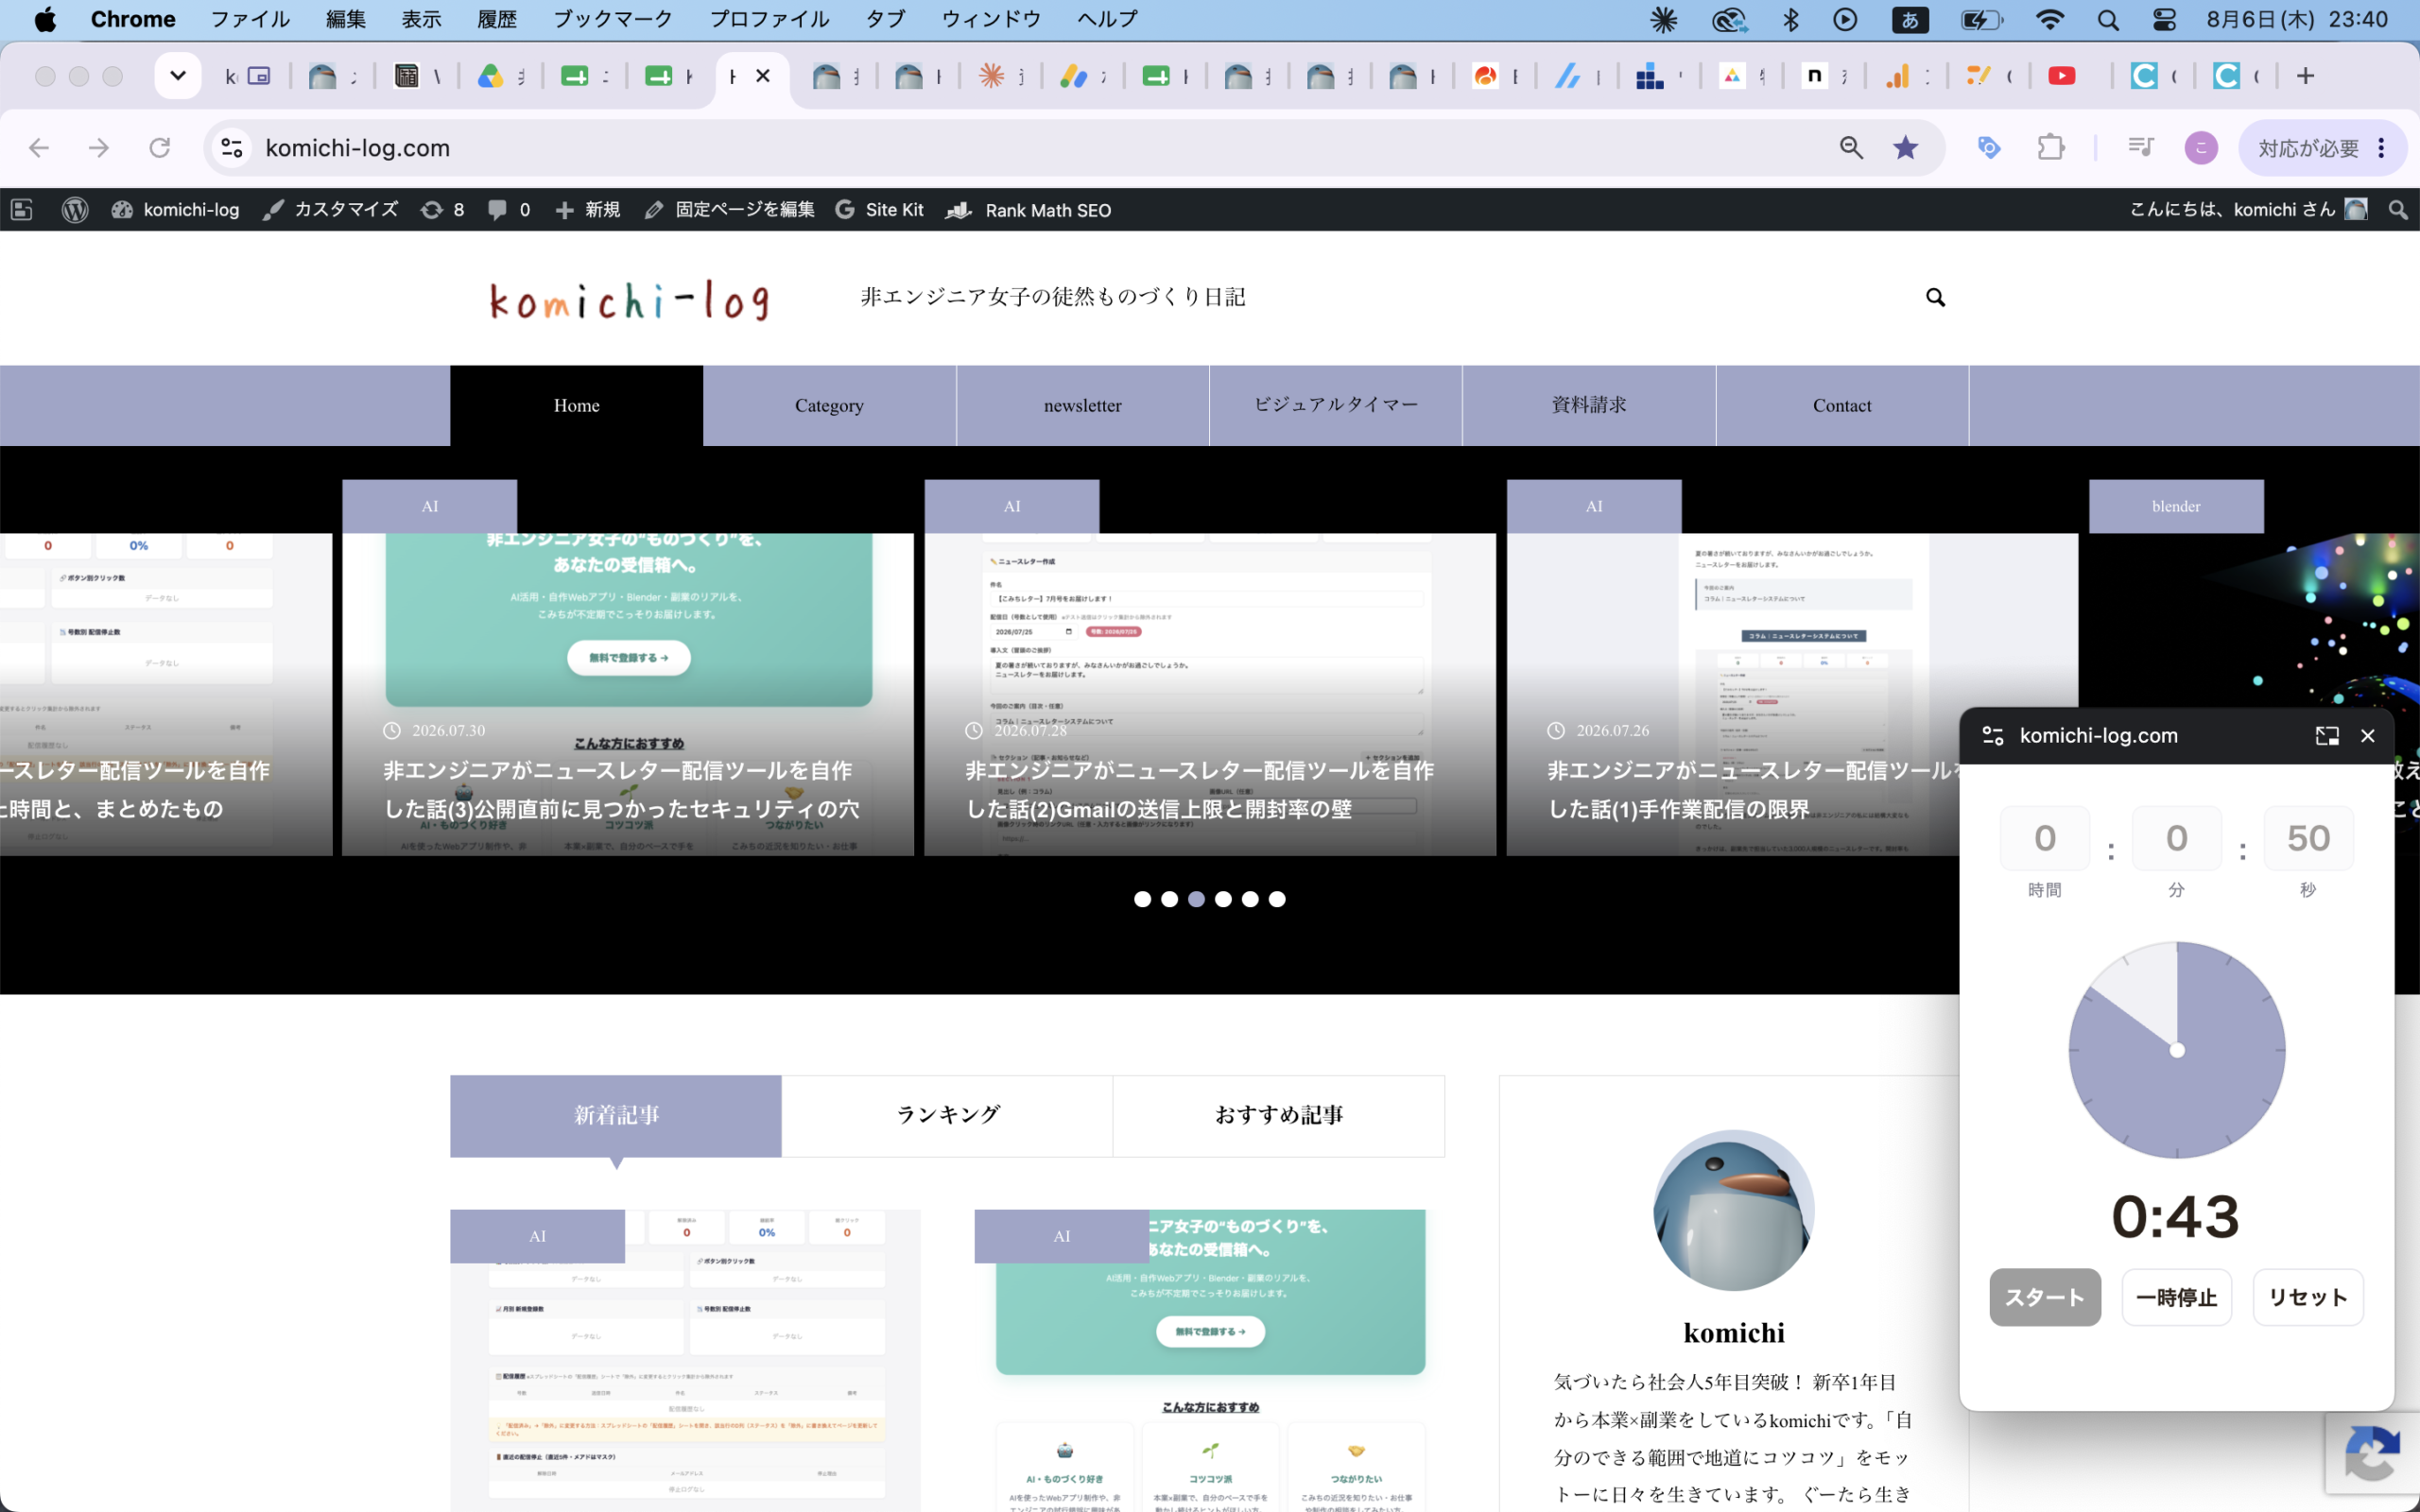Click the 新規 add-new item
Viewport: 2420px width, 1512px height.
tap(588, 210)
